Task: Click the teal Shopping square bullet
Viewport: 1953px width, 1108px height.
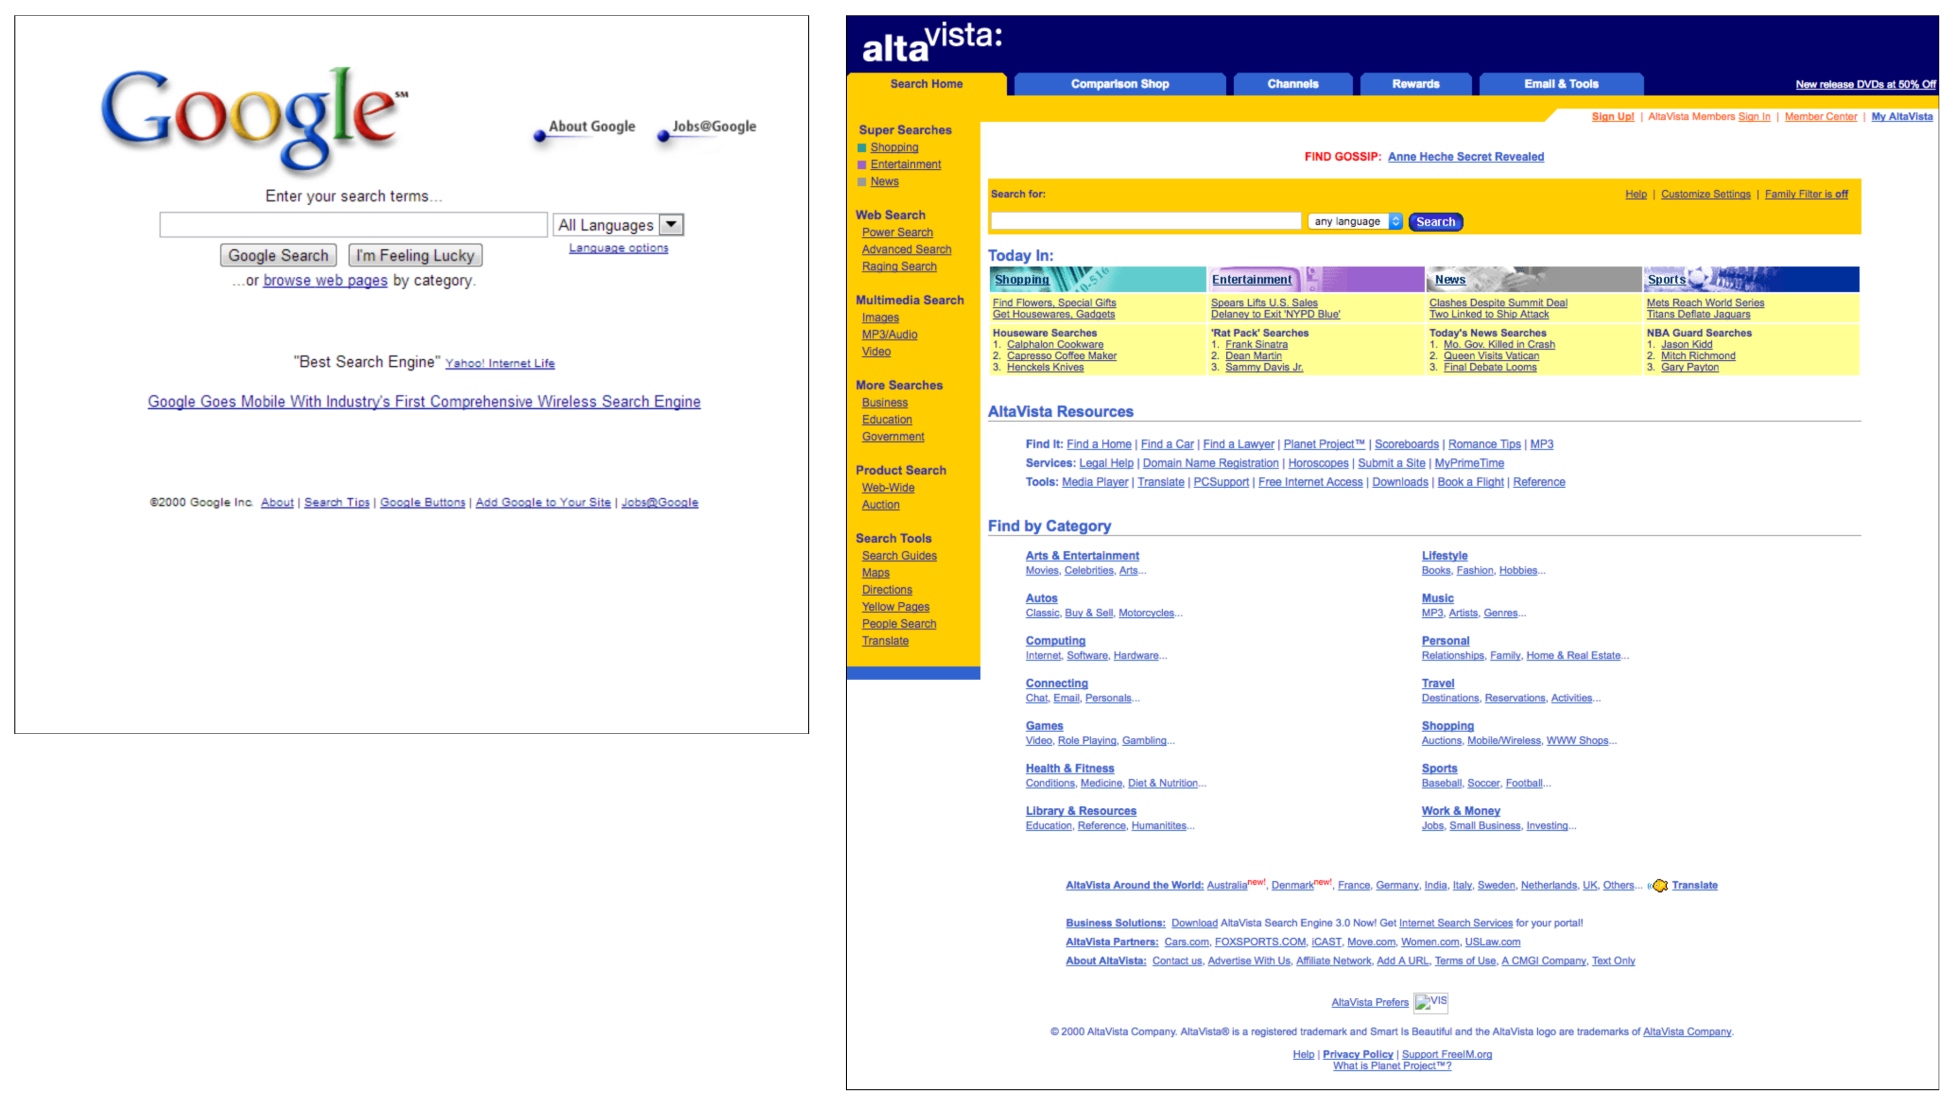Action: [862, 148]
